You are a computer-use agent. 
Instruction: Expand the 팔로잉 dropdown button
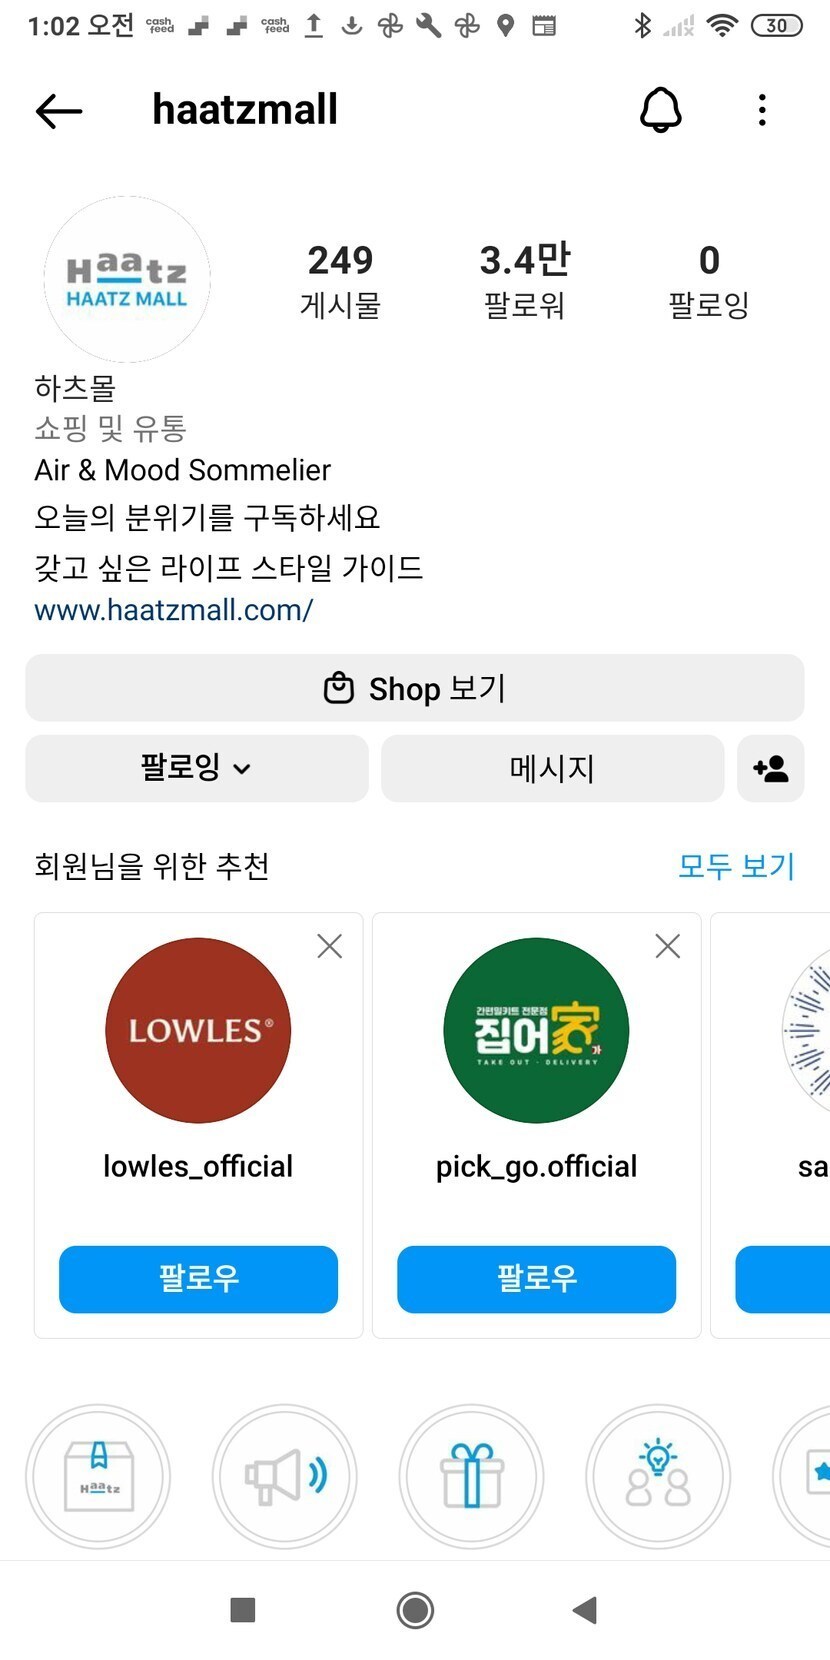pos(197,769)
